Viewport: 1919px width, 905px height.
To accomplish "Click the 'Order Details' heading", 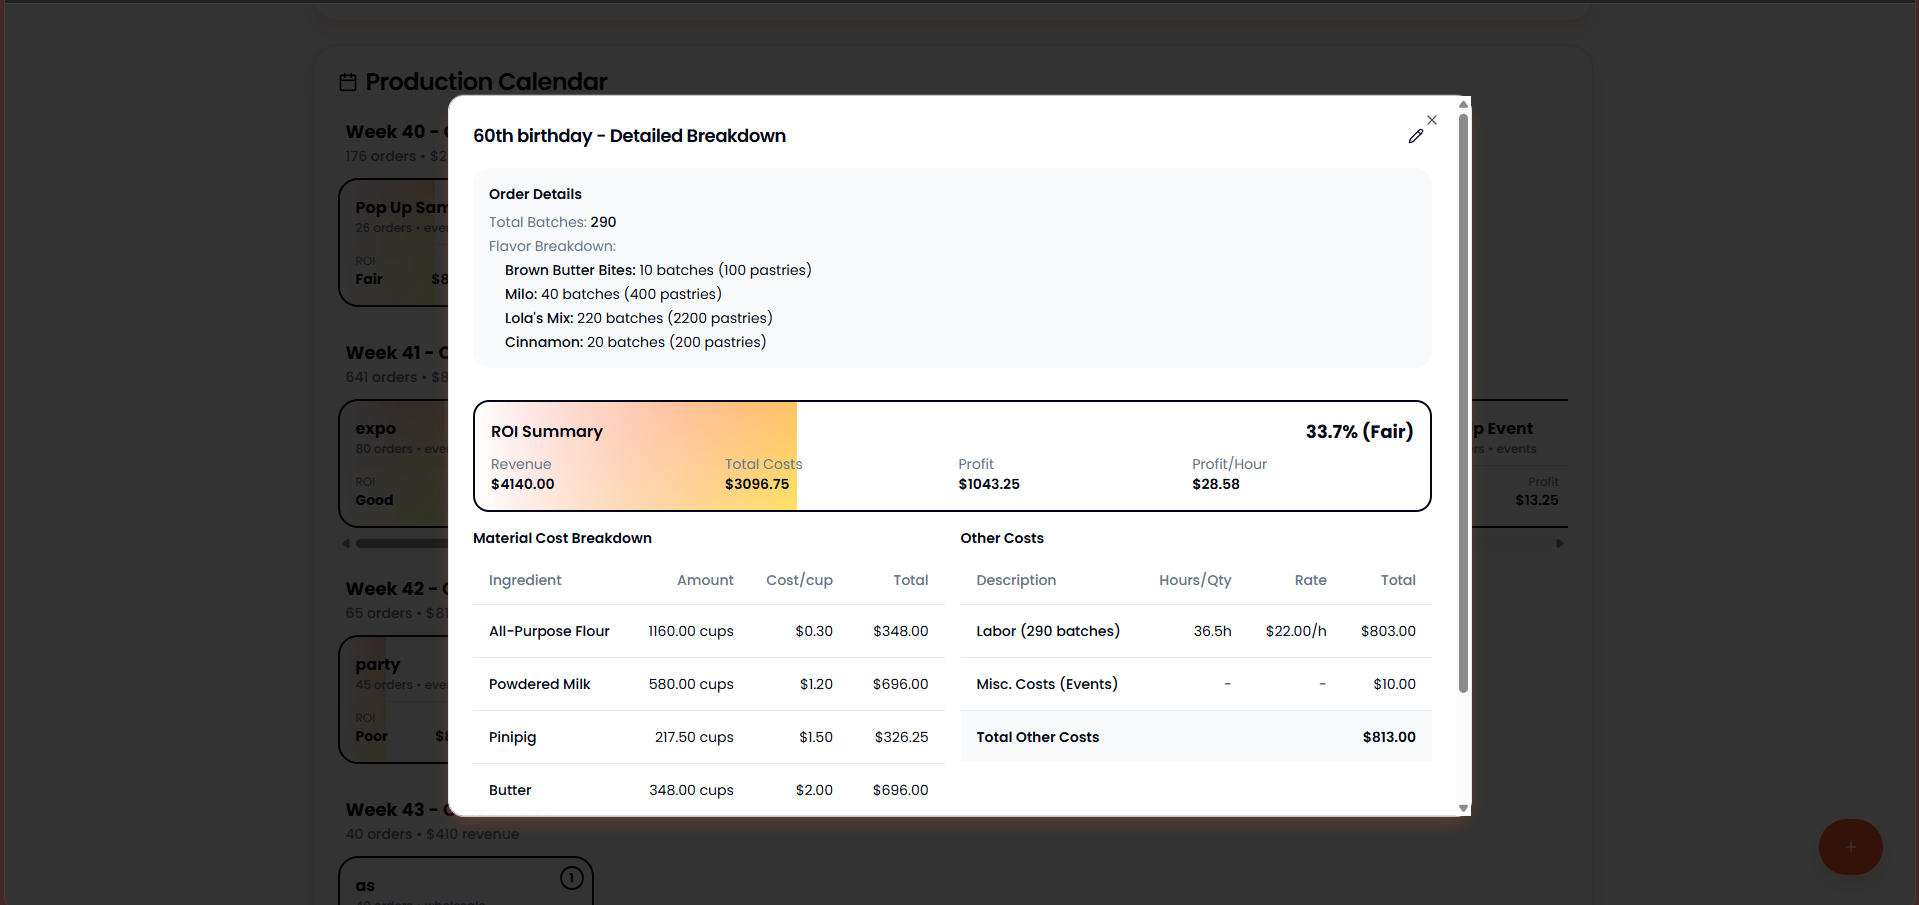I will tap(535, 194).
